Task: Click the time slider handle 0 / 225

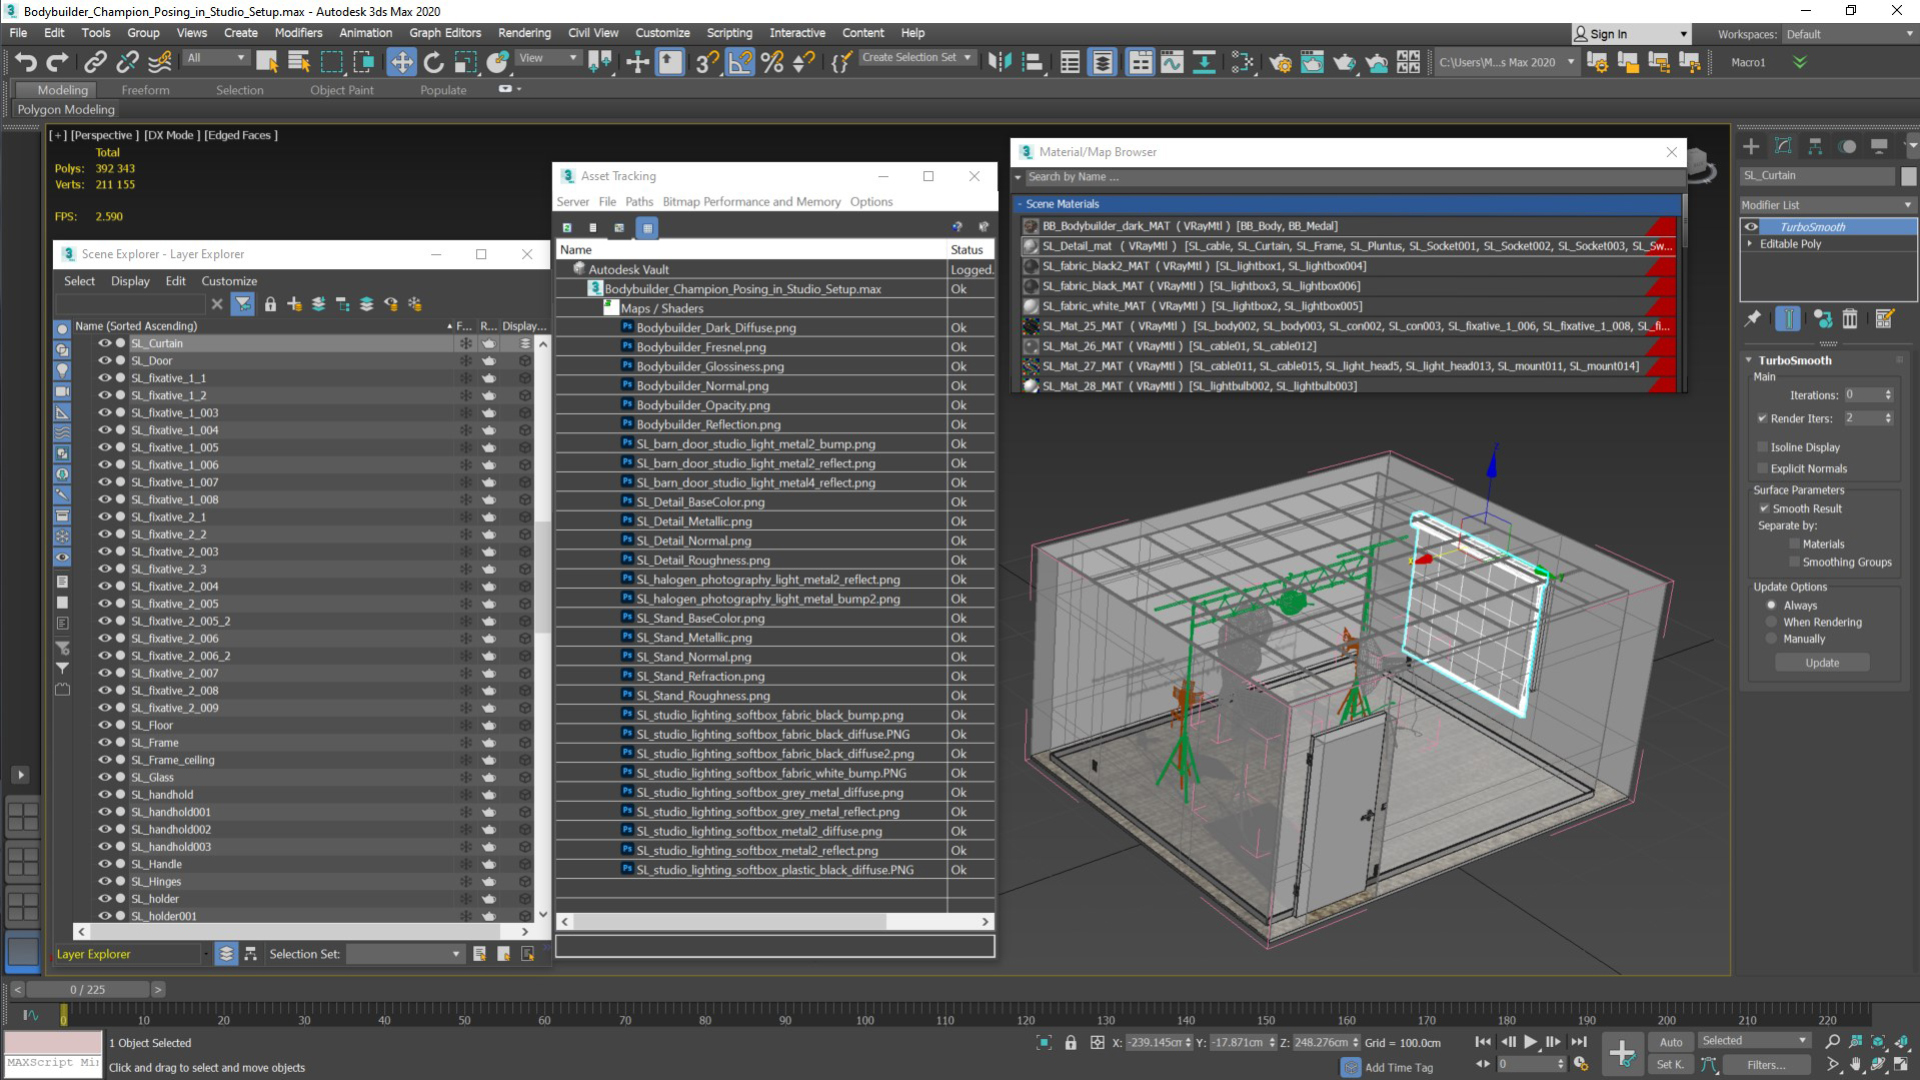Action: [88, 989]
